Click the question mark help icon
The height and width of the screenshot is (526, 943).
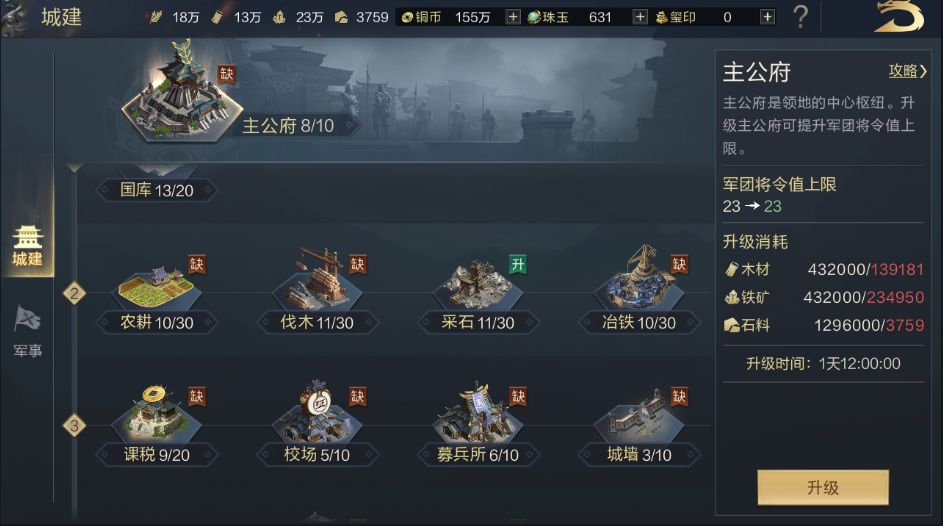point(800,17)
